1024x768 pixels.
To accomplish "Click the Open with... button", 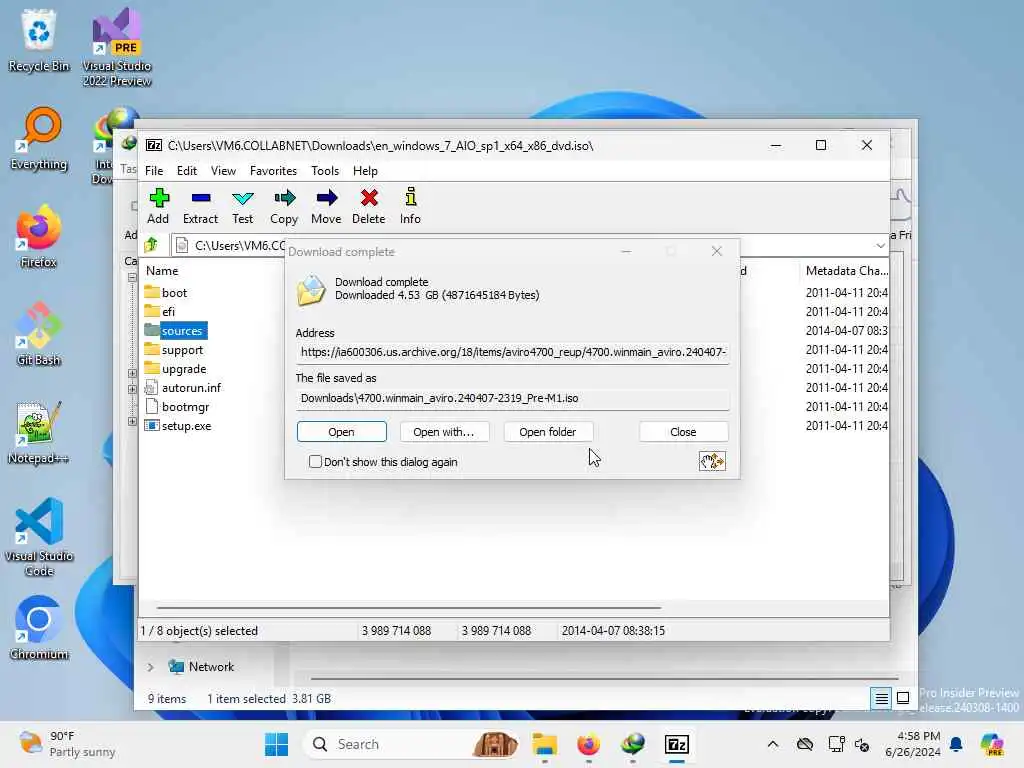I will click(x=443, y=432).
